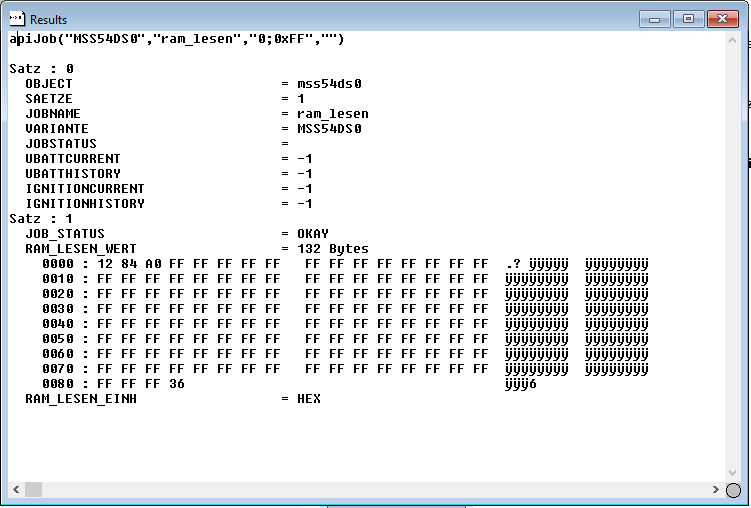The height and width of the screenshot is (508, 751).
Task: Click hex dump address 0010
Action: point(58,279)
